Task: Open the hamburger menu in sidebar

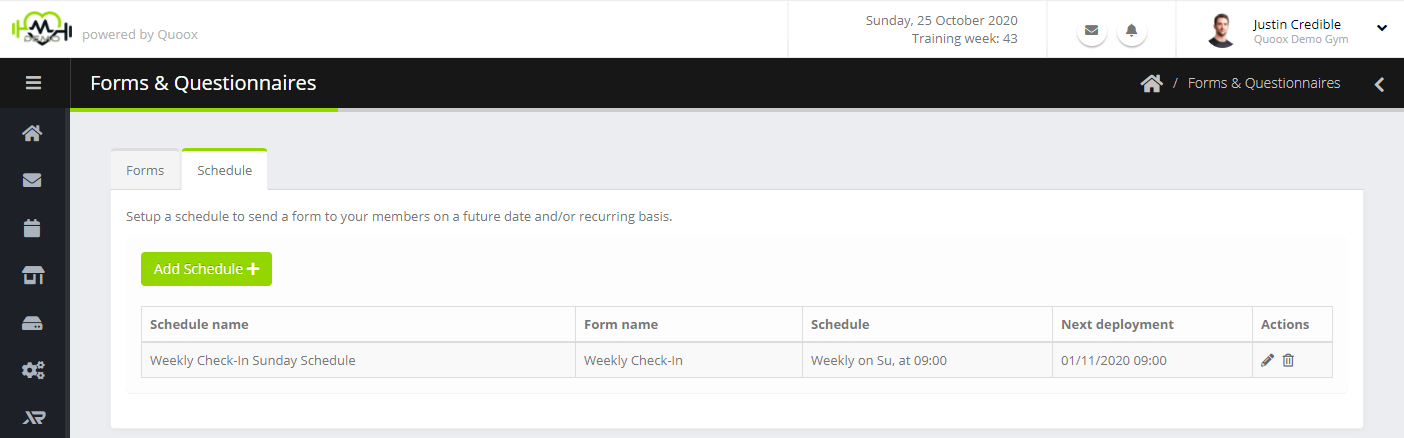Action: (33, 83)
